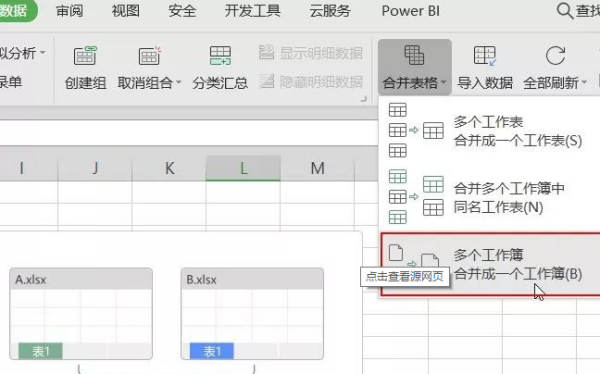Click the 合并表格 icon

click(414, 55)
